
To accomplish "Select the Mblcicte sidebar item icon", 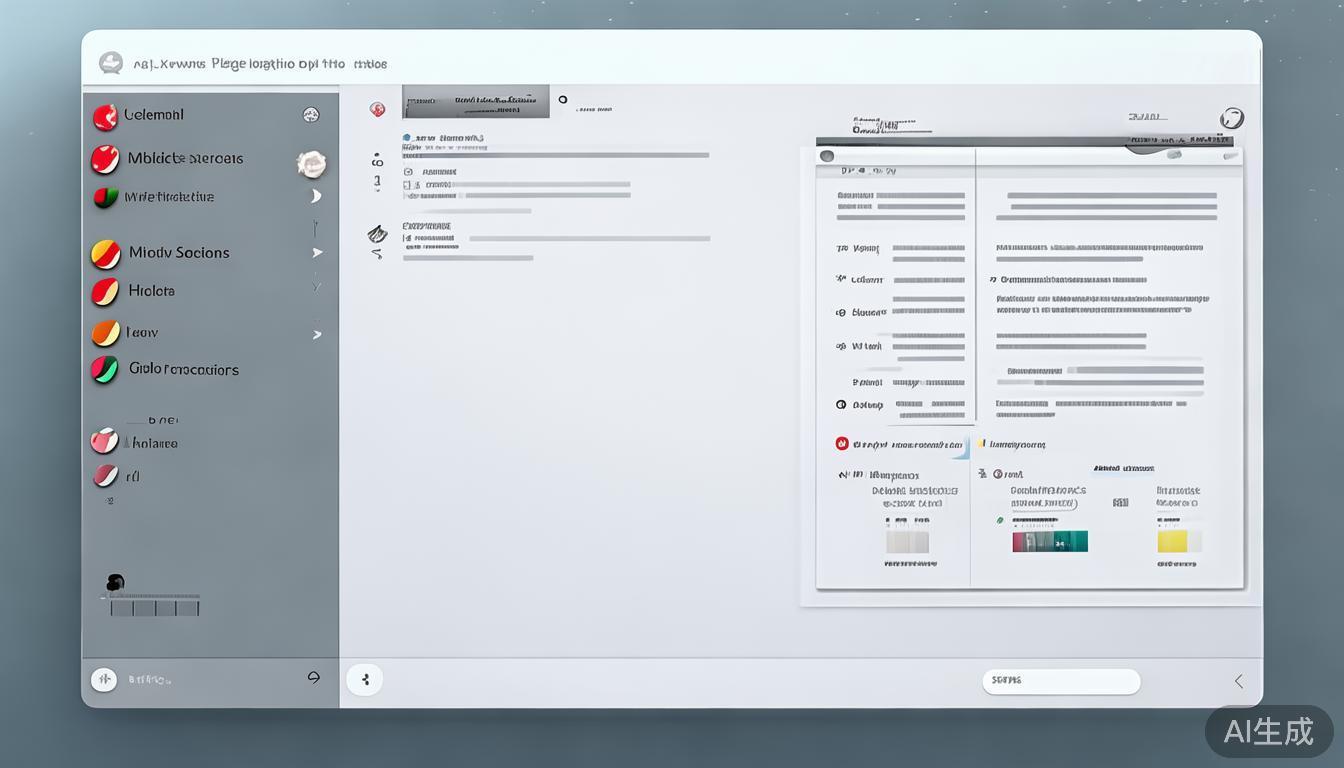I will tap(105, 159).
